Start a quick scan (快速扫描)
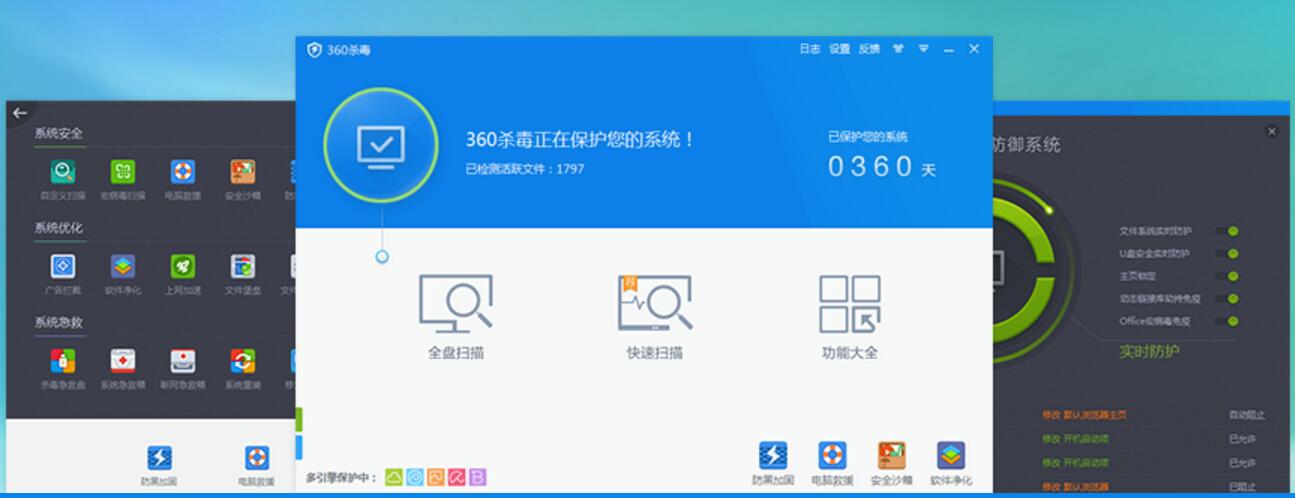1295x498 pixels. pos(655,316)
